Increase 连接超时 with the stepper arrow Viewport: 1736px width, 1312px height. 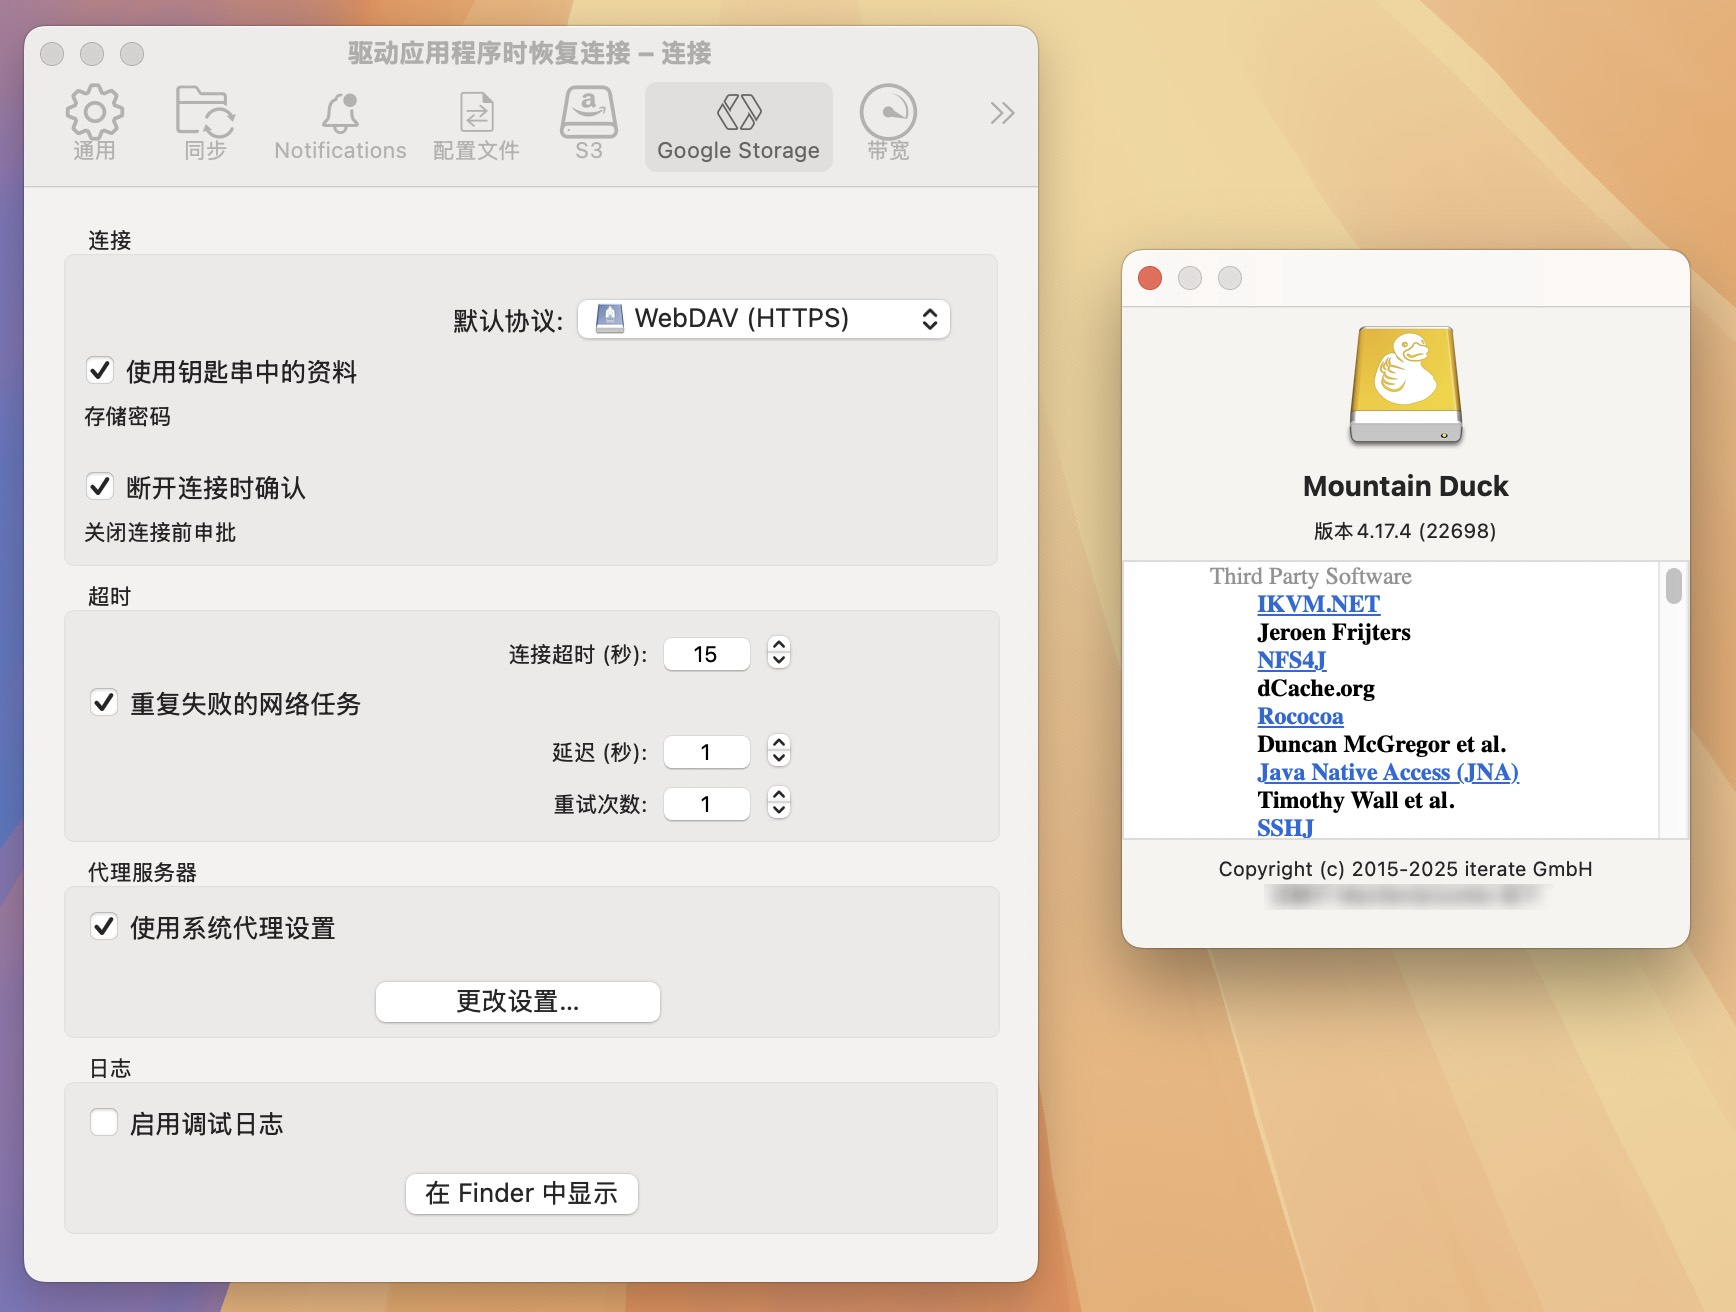click(x=778, y=646)
